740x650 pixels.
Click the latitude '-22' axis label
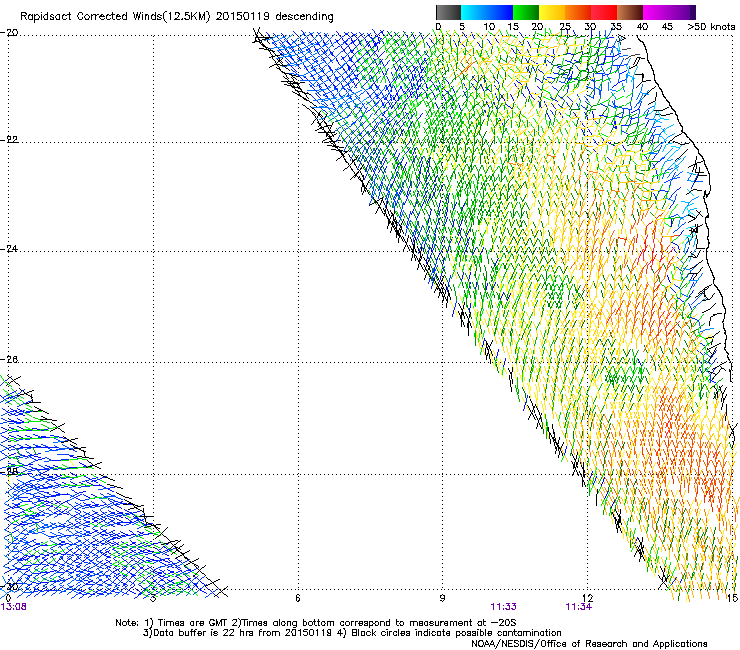[9, 139]
